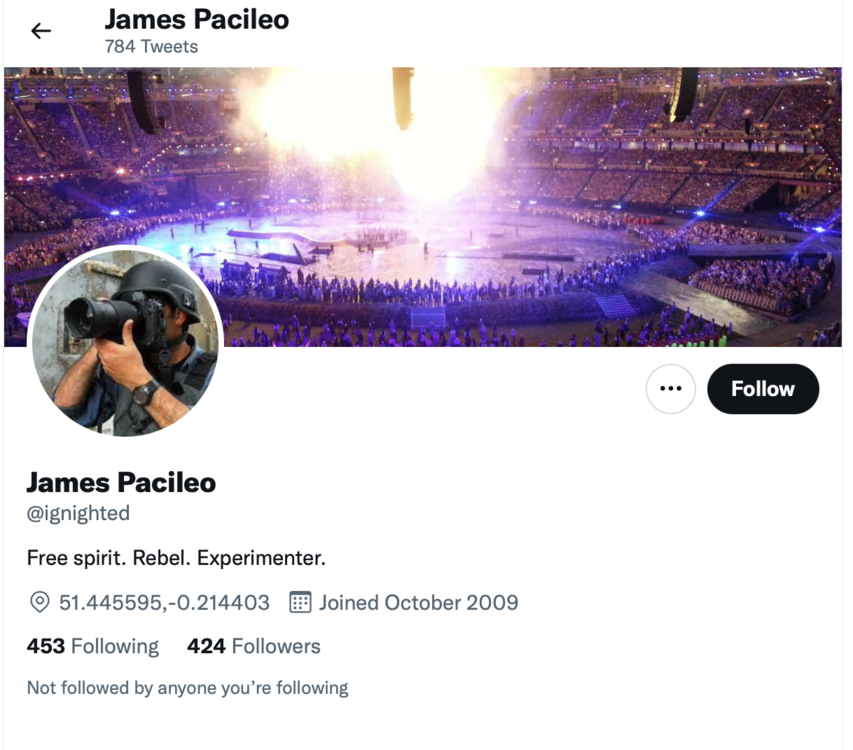Select the large profile name James Pacileo

[x=121, y=482]
